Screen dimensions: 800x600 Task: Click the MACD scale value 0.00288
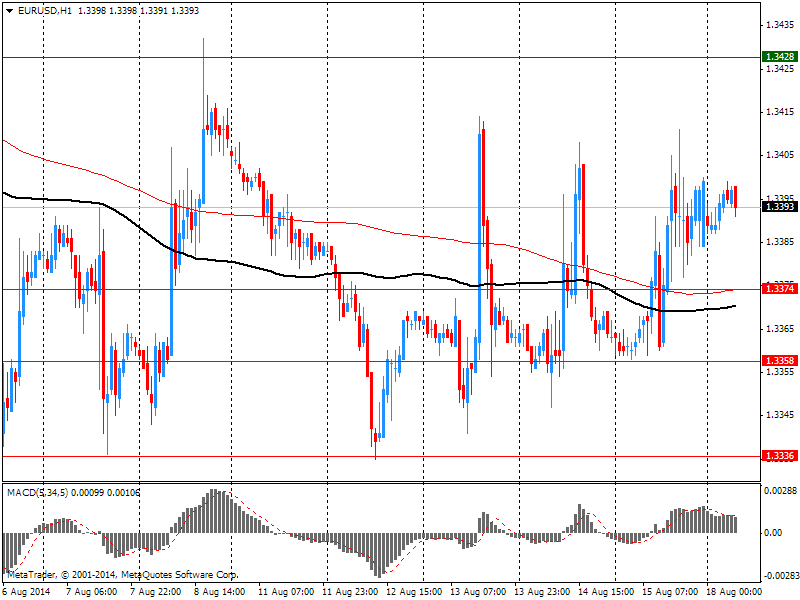coord(780,491)
